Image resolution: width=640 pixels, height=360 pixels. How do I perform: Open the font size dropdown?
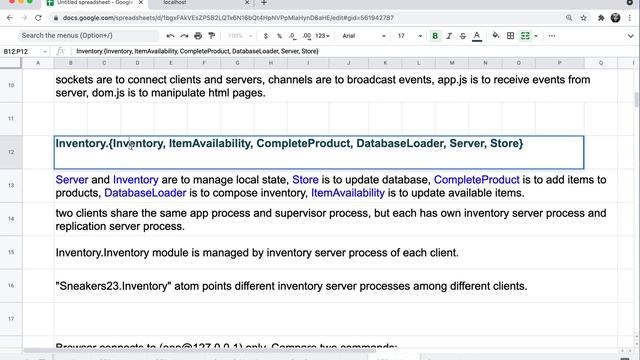409,36
